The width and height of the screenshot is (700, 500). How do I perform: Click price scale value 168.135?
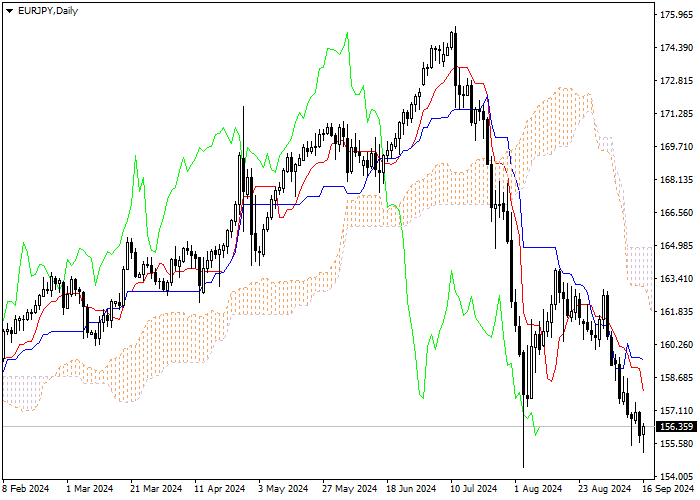[x=676, y=180]
